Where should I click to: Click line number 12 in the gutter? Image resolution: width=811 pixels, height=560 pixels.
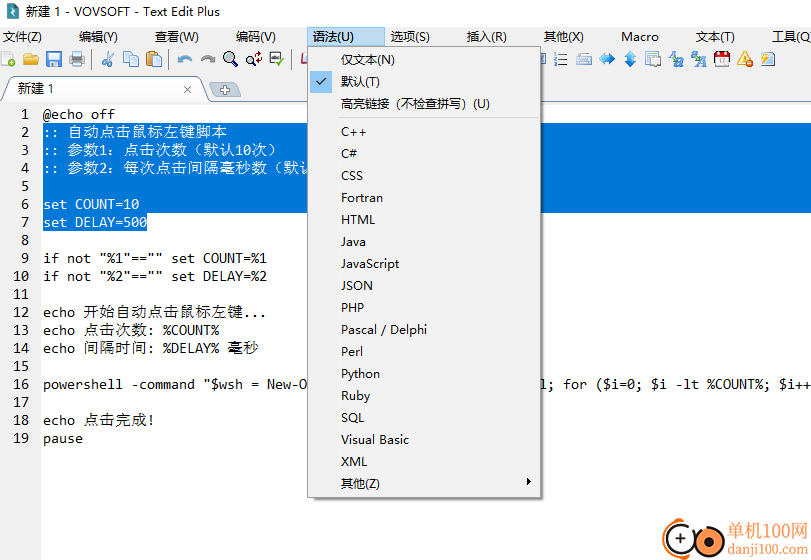pos(21,312)
